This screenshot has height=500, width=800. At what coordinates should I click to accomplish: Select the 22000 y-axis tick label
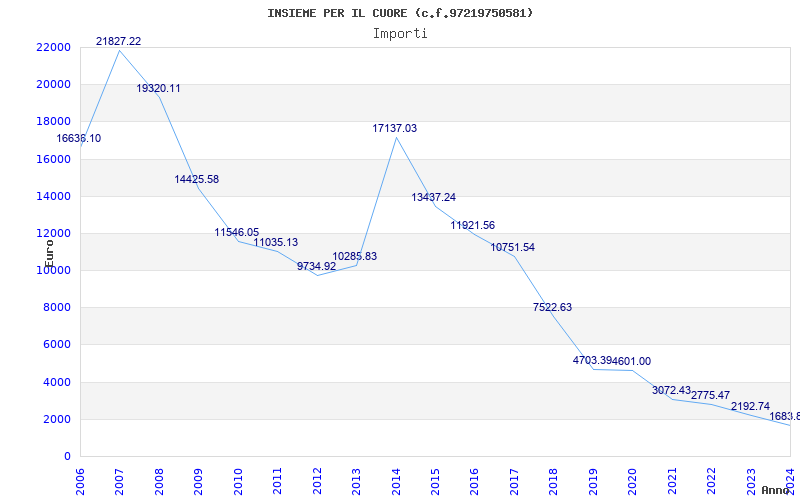pos(53,47)
